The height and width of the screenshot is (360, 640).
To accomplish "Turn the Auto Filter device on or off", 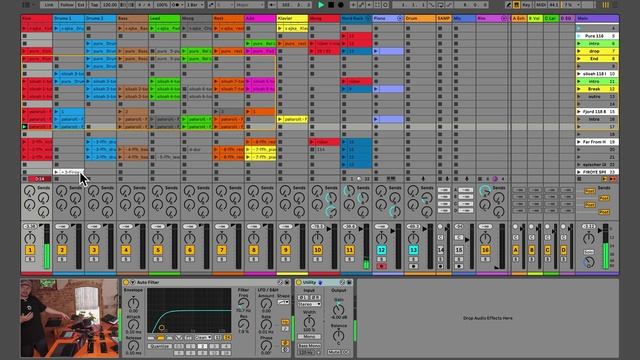I will click(x=126, y=282).
